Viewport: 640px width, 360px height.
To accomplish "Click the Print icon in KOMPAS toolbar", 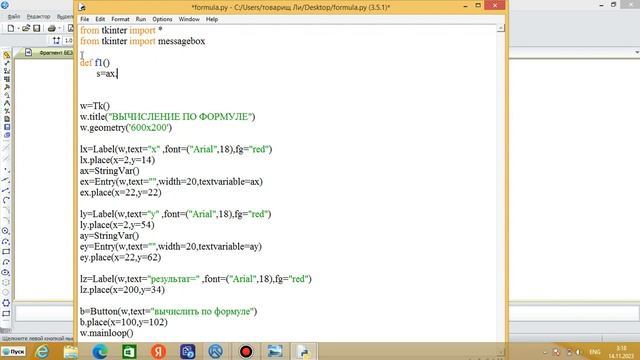I will [x=51, y=28].
